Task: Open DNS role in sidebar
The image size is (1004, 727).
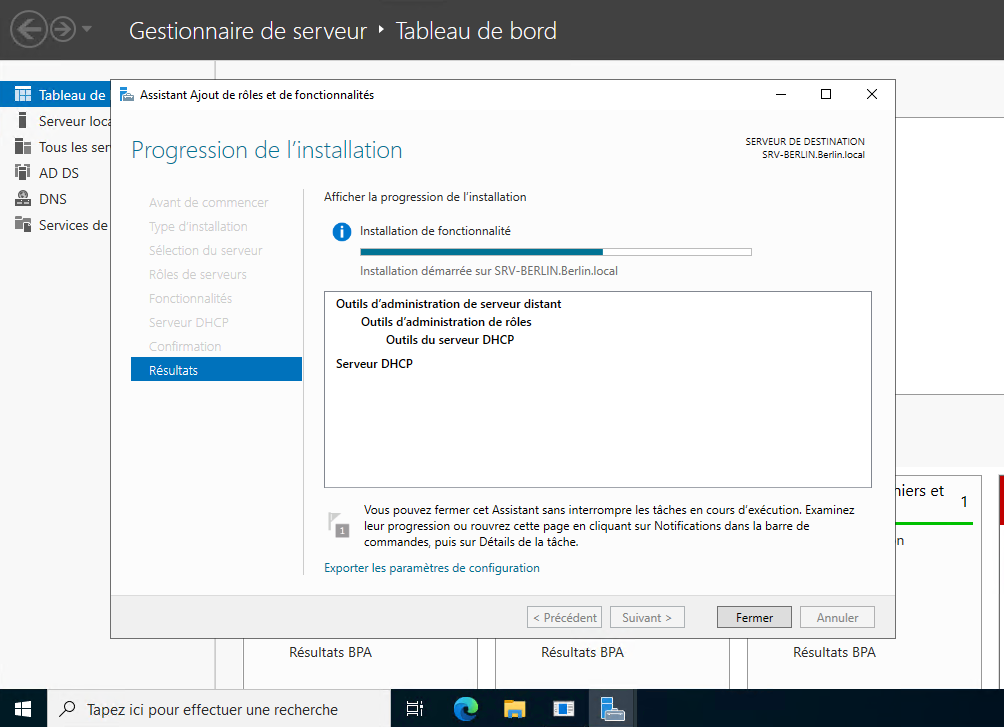Action: pyautogui.click(x=52, y=199)
